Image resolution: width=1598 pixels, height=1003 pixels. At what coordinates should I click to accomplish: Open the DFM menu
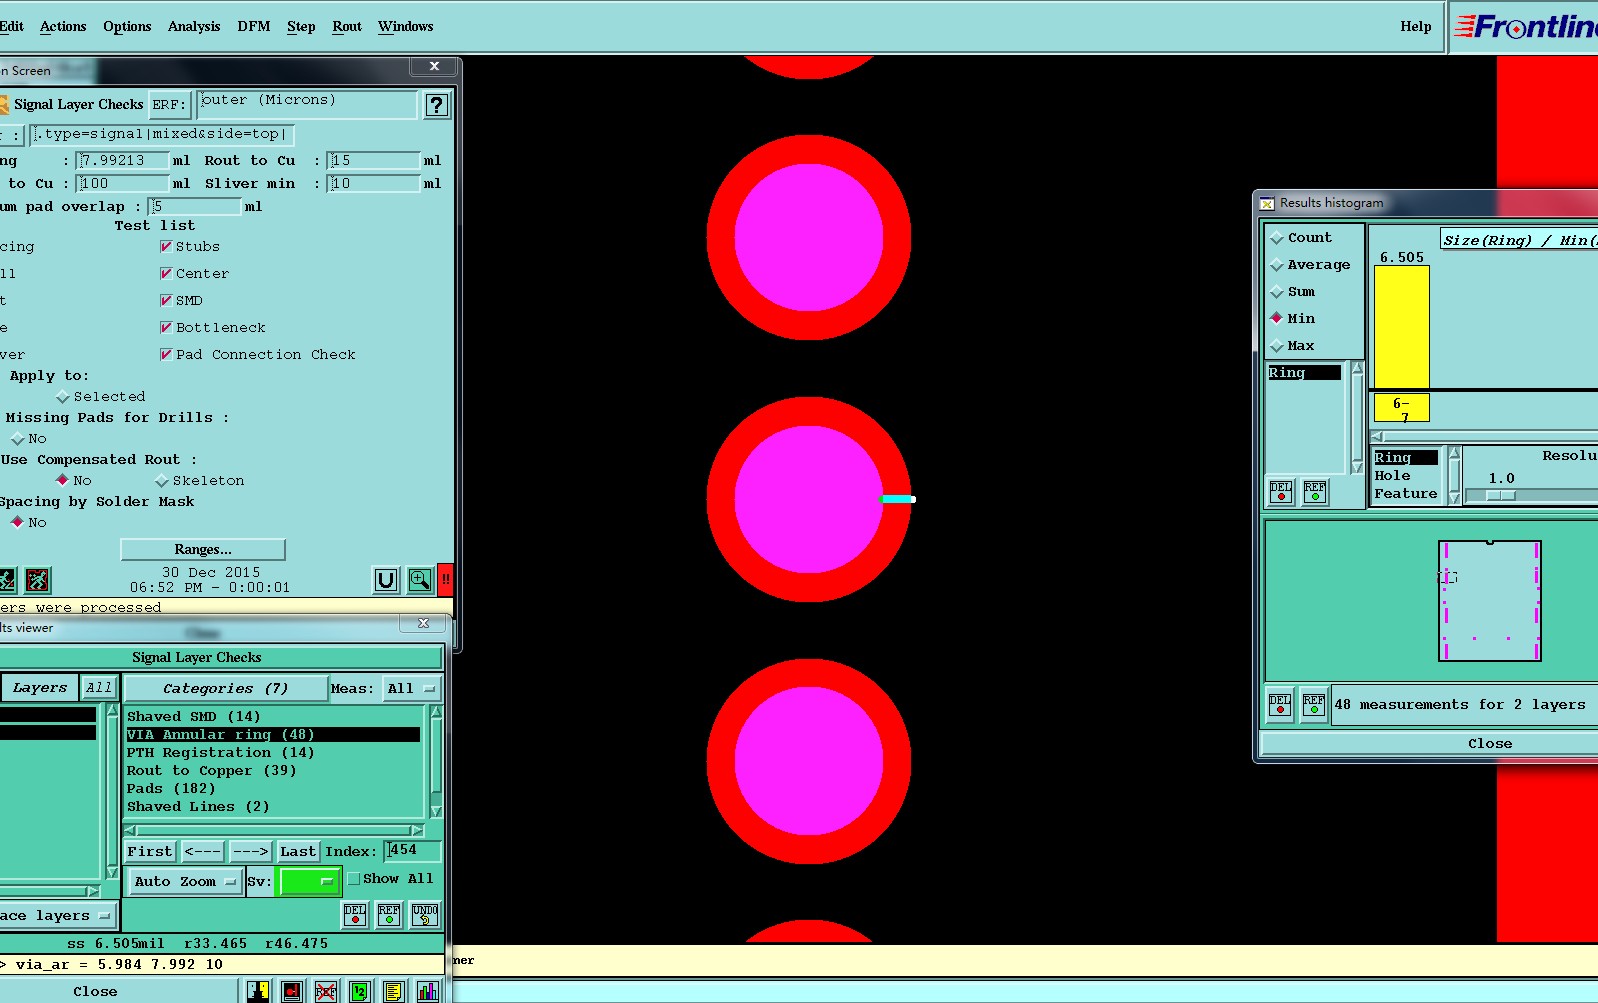click(254, 27)
